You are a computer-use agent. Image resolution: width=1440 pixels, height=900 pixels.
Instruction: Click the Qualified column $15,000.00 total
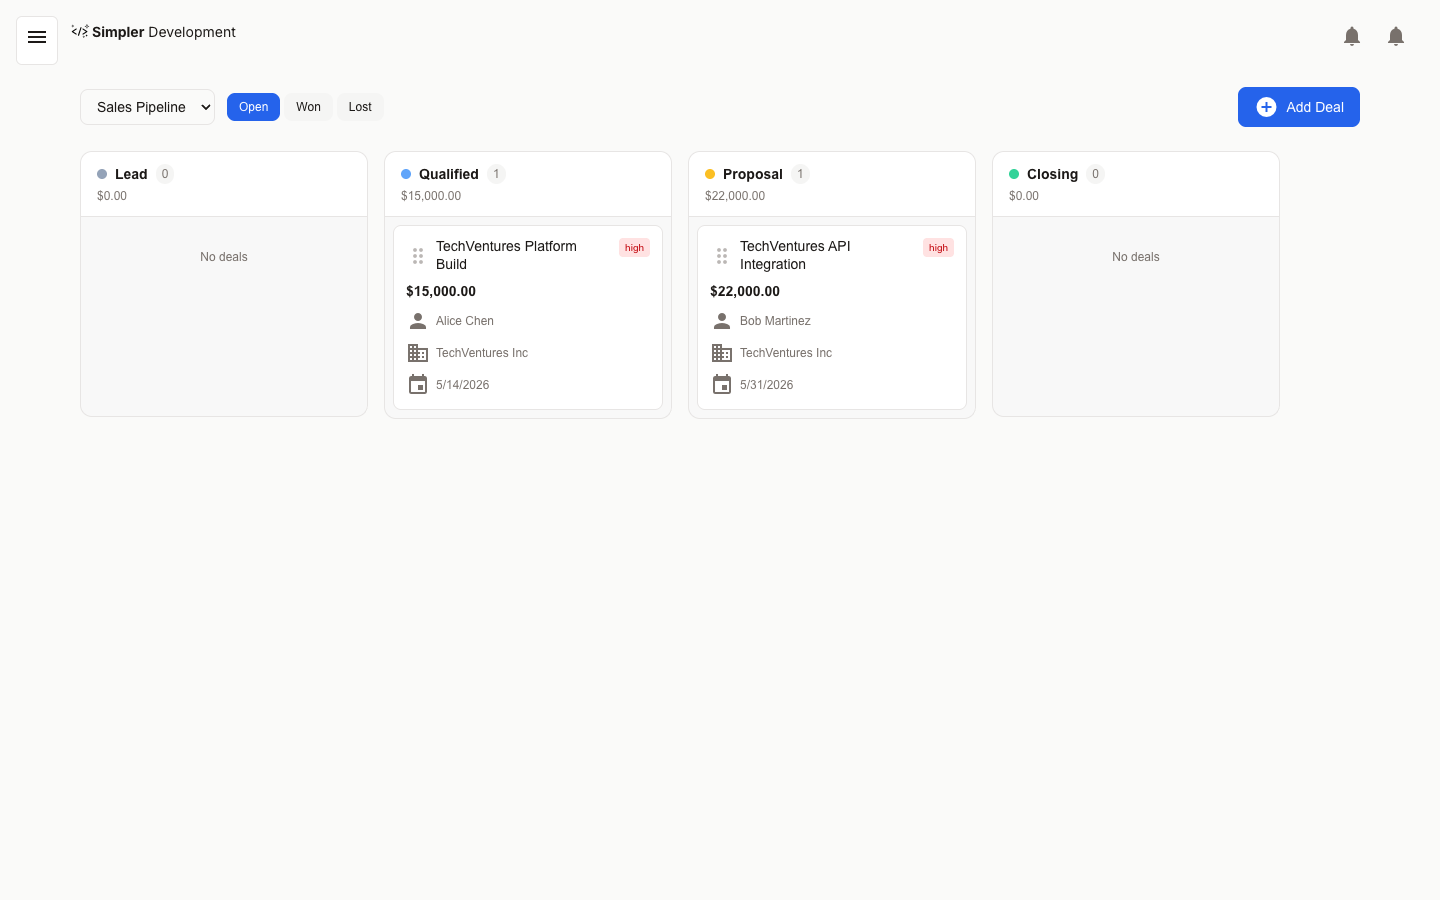point(431,196)
